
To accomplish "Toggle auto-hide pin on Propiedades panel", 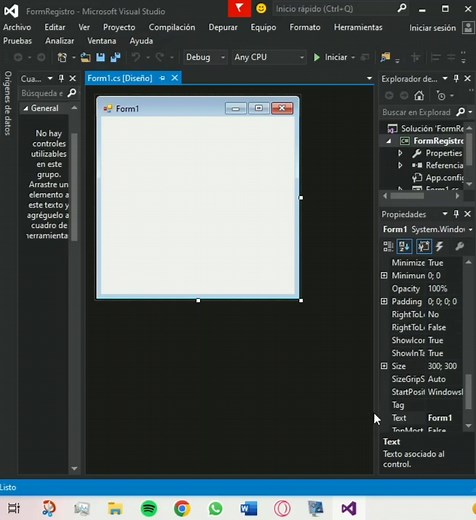I will [456, 214].
